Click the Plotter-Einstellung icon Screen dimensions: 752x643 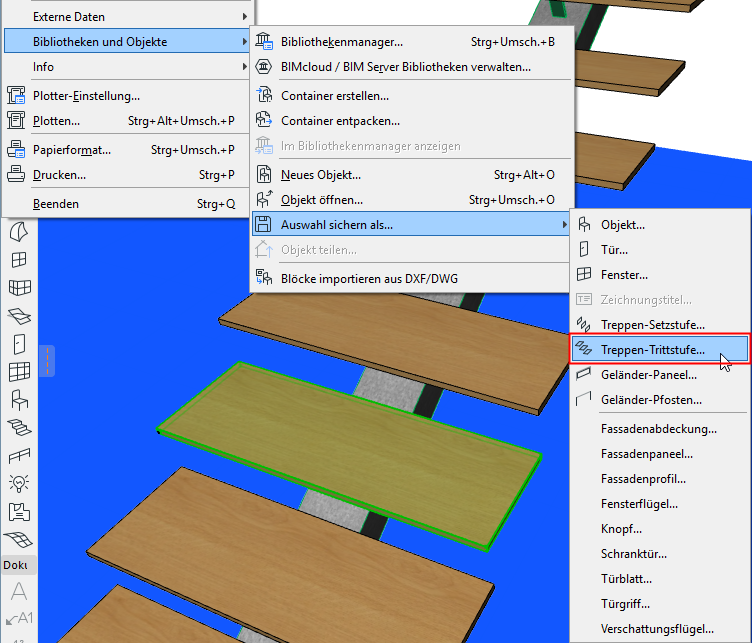coord(16,95)
